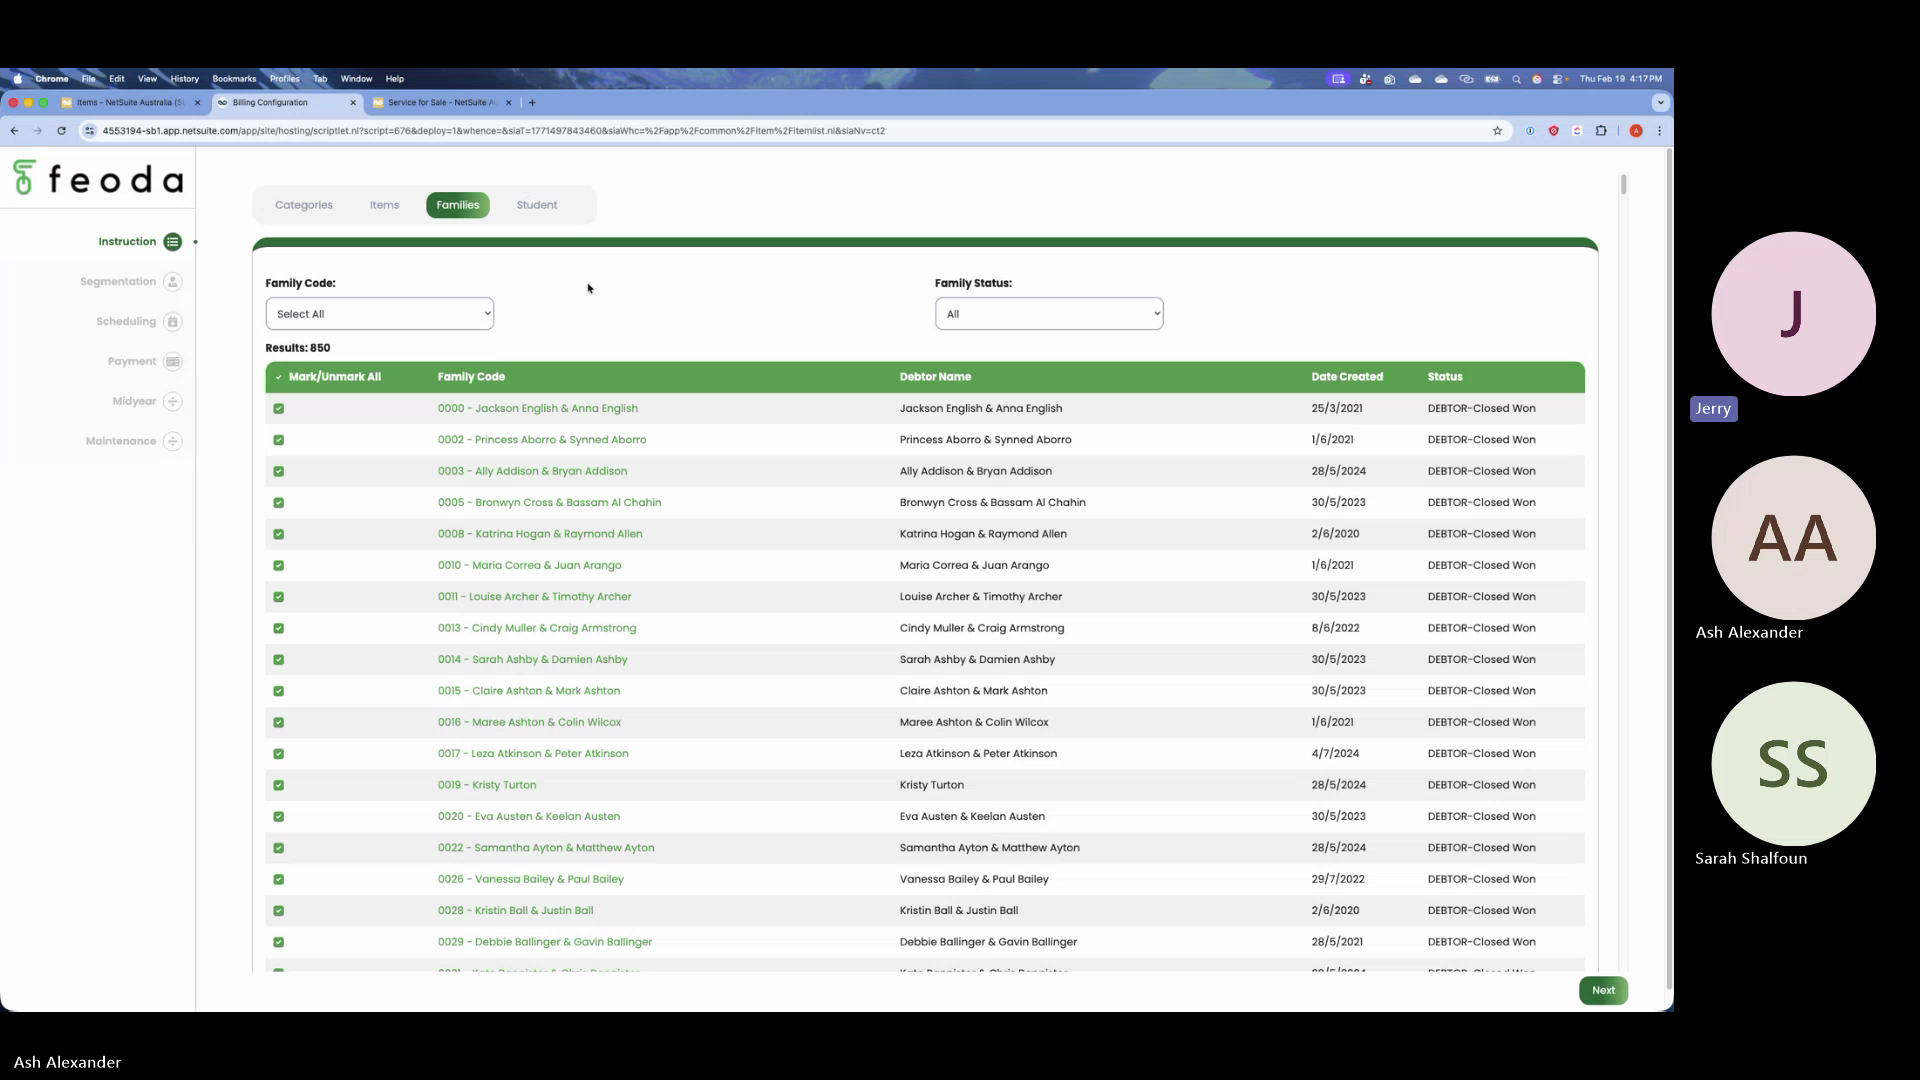Expand the Chrome tab search dropdown arrow
Viewport: 1920px width, 1080px height.
tap(1660, 102)
